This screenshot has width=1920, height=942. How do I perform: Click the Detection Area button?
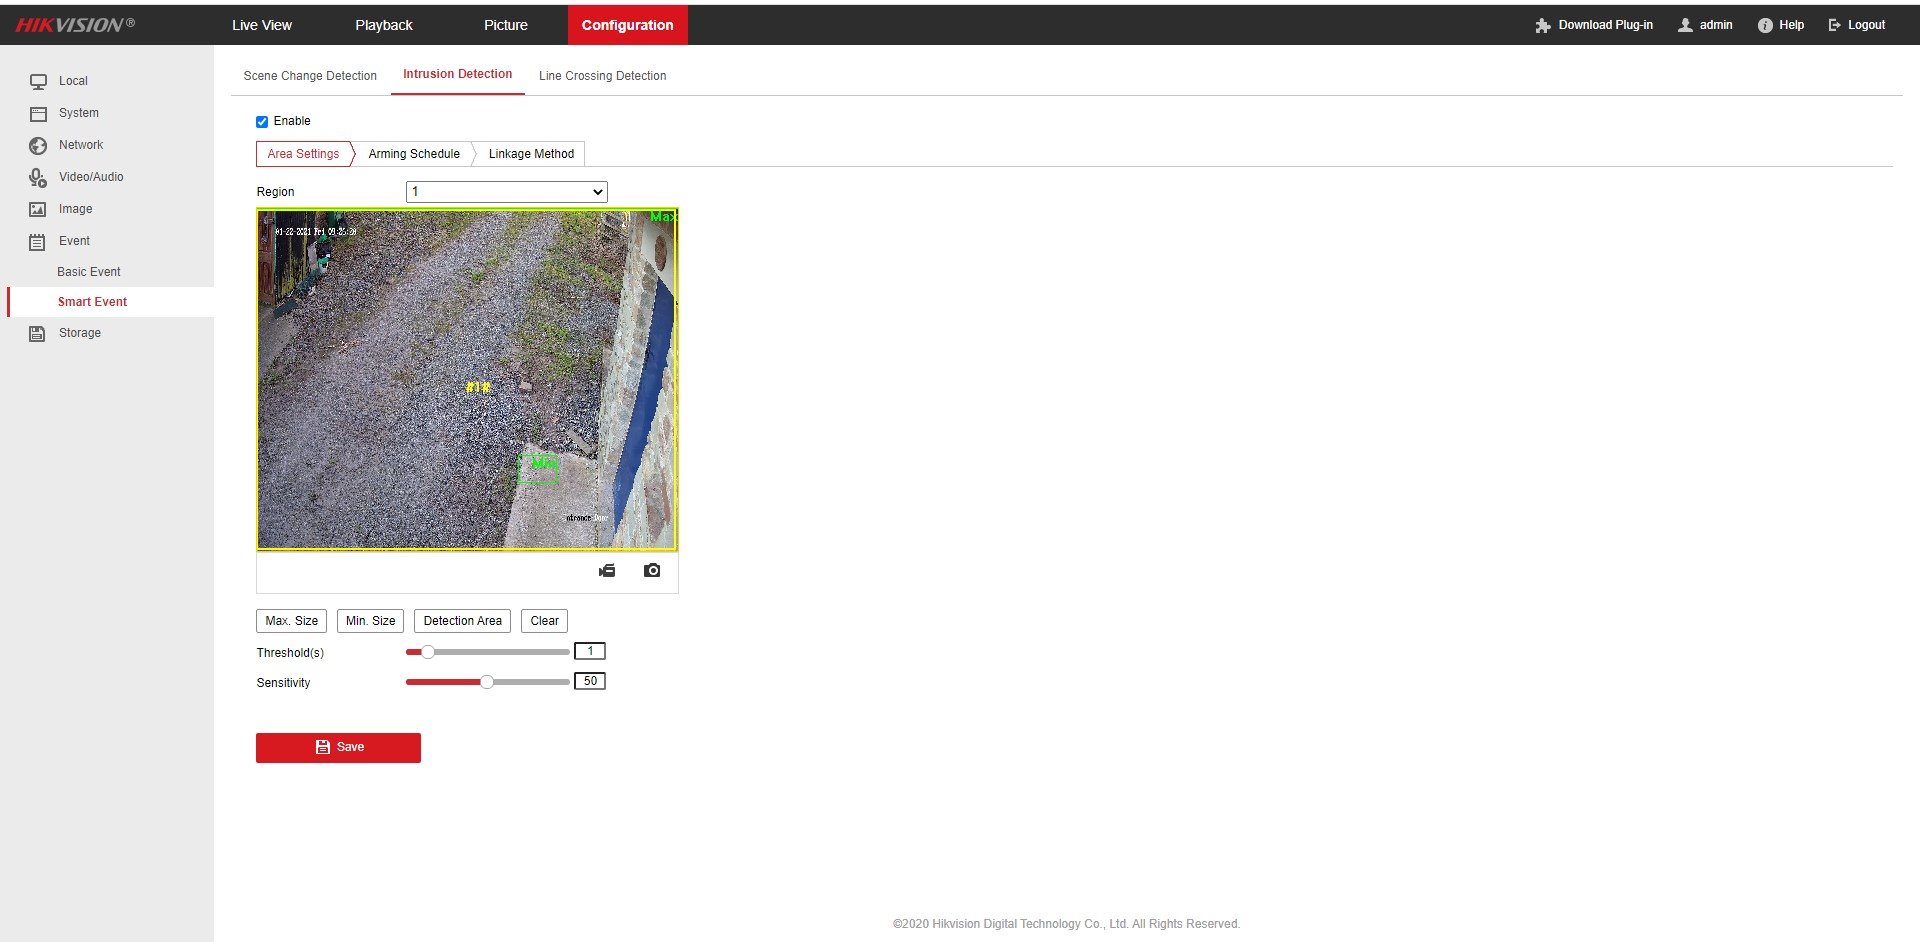(462, 621)
